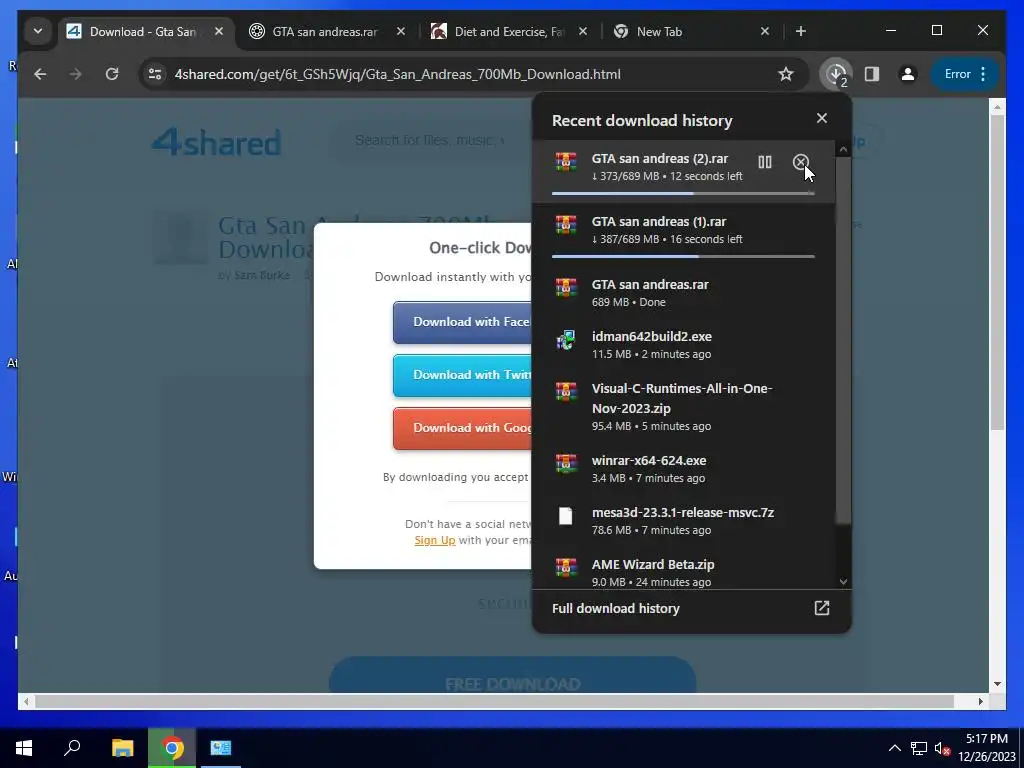Pause the GTA san andreas (2).rar download

[x=765, y=162]
